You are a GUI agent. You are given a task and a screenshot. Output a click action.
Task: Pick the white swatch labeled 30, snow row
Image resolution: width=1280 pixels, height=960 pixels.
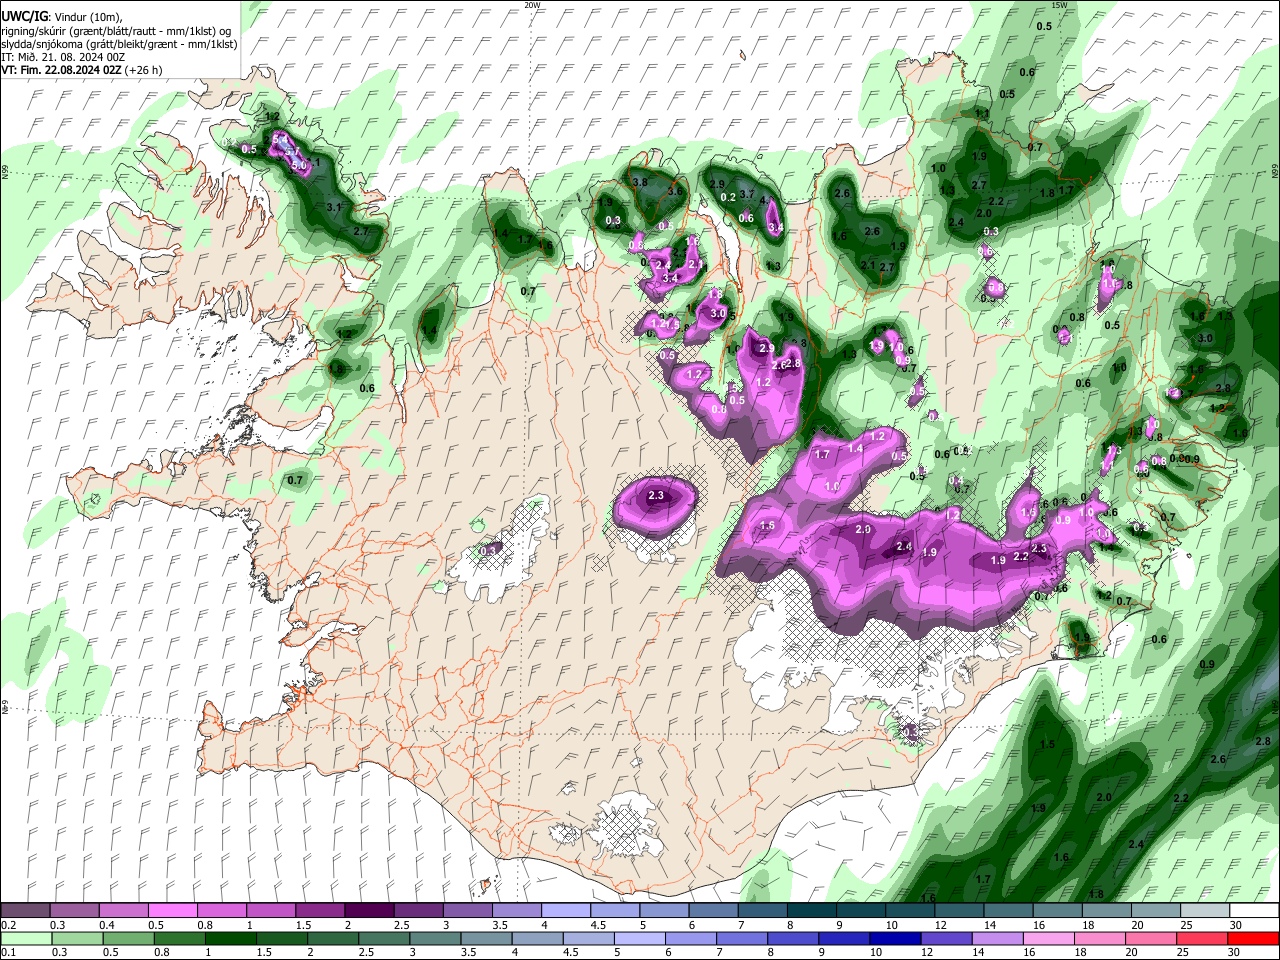click(1253, 910)
